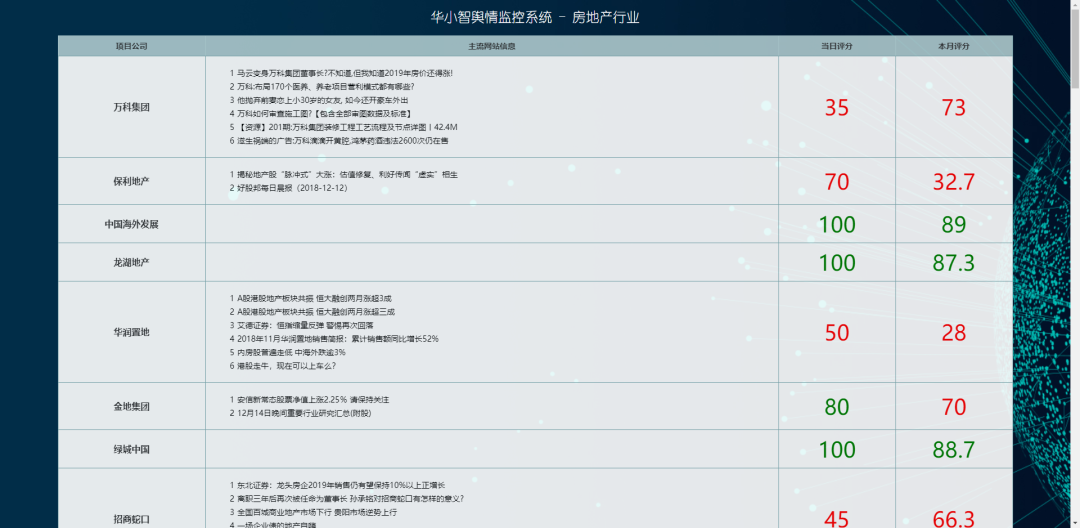Click 绿城中国 monthly score 88.7

tap(954, 450)
